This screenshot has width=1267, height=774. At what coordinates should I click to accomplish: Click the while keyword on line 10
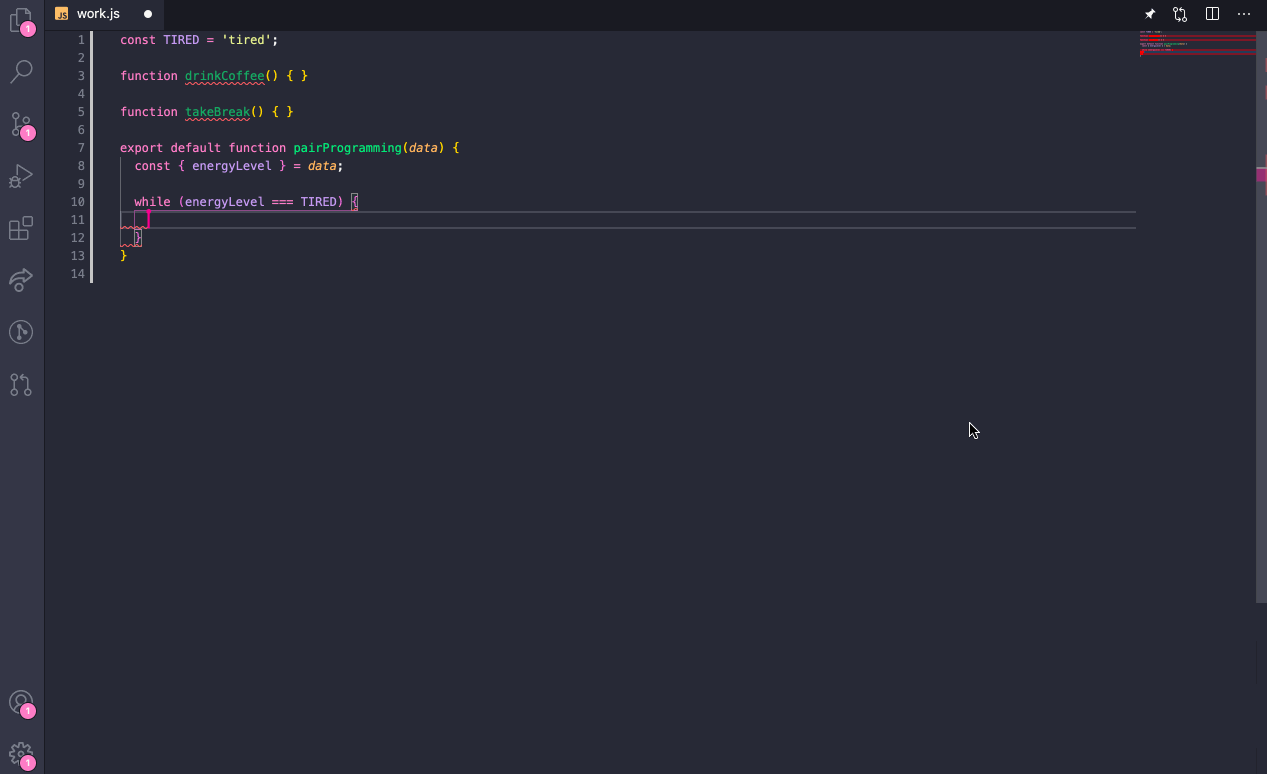[153, 202]
